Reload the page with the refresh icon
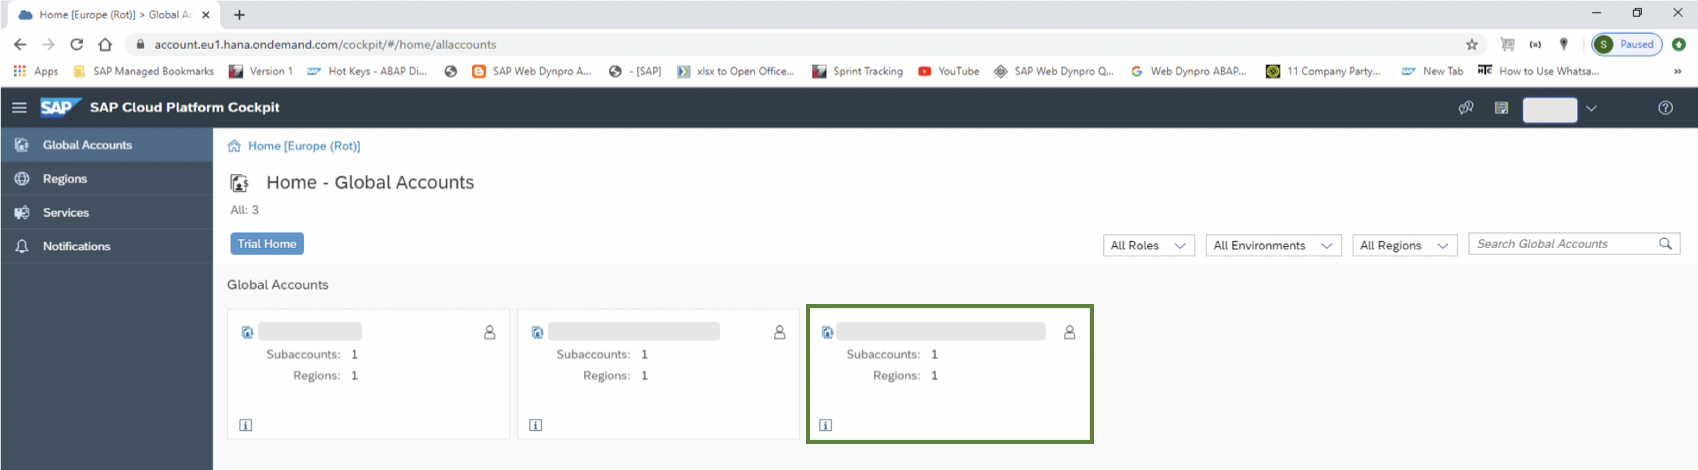 point(76,44)
